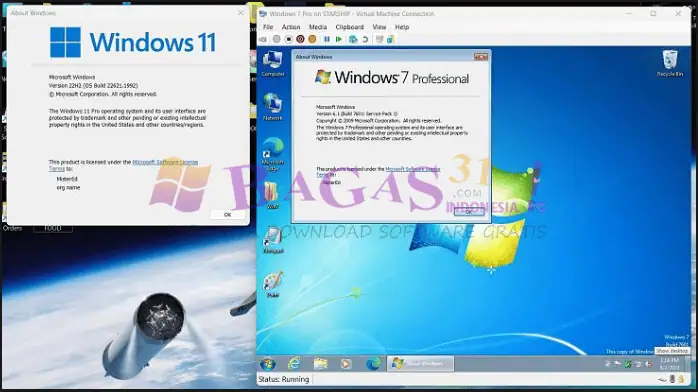698x392 pixels.
Task: Open the File menu in VM Connection
Action: tap(268, 27)
